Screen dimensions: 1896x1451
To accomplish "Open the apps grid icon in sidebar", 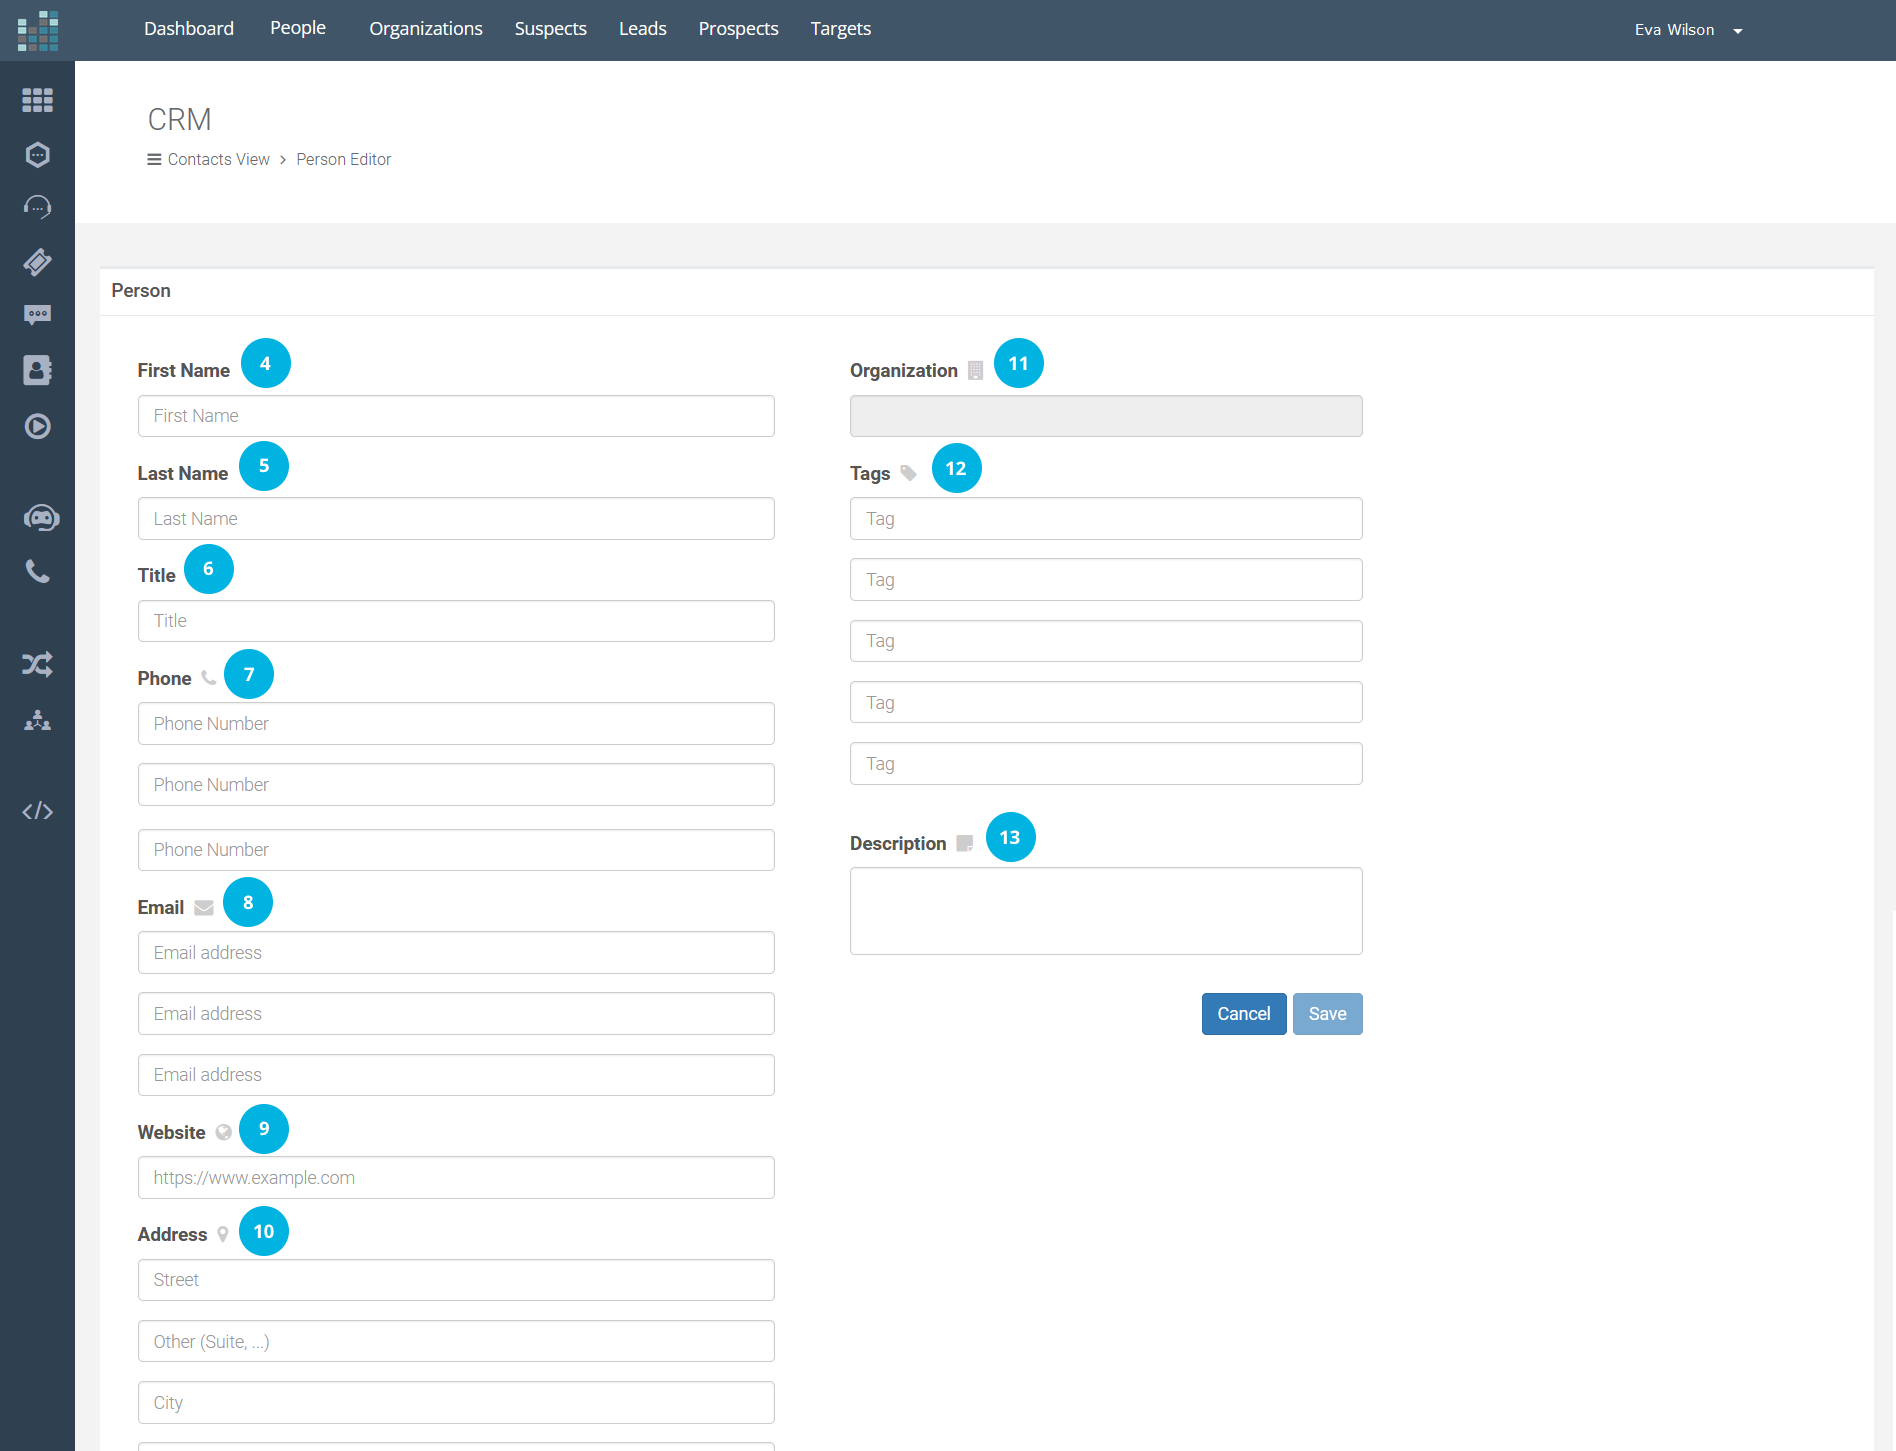I will 37,100.
